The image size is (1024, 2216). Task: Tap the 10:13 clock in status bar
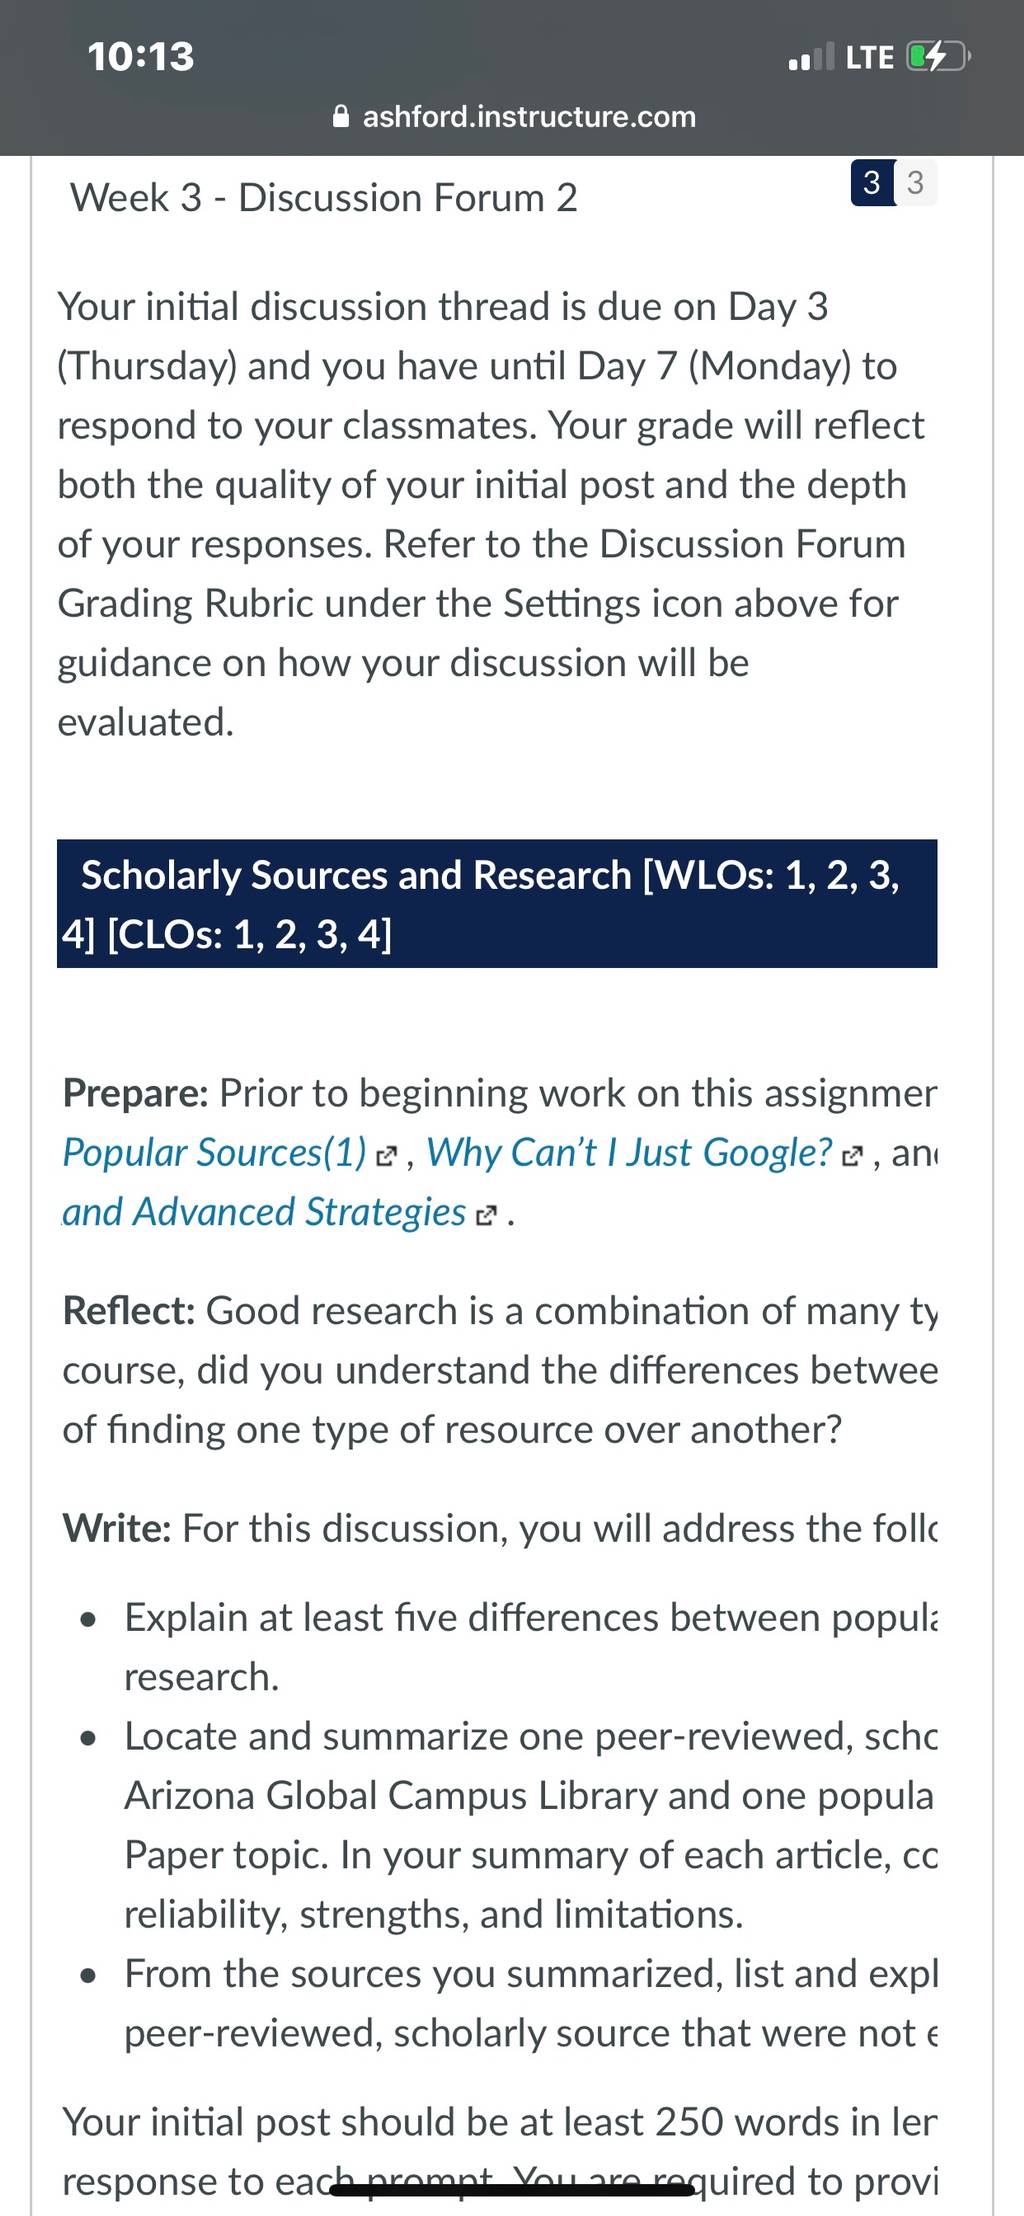(x=141, y=57)
